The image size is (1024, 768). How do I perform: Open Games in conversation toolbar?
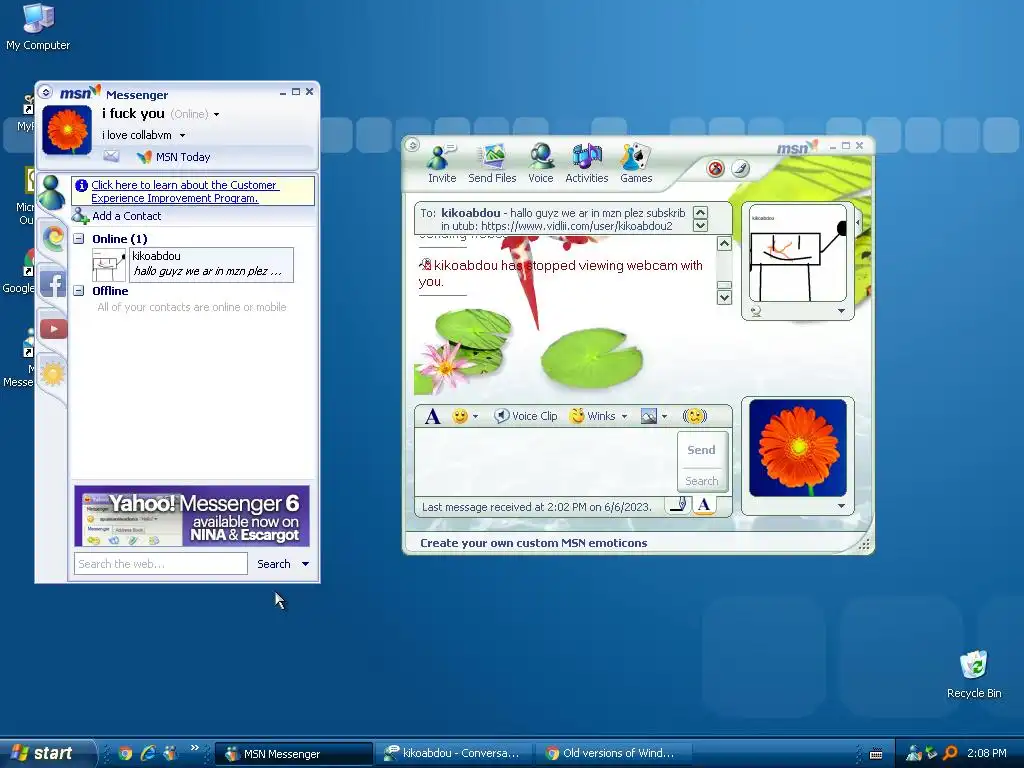(x=636, y=164)
